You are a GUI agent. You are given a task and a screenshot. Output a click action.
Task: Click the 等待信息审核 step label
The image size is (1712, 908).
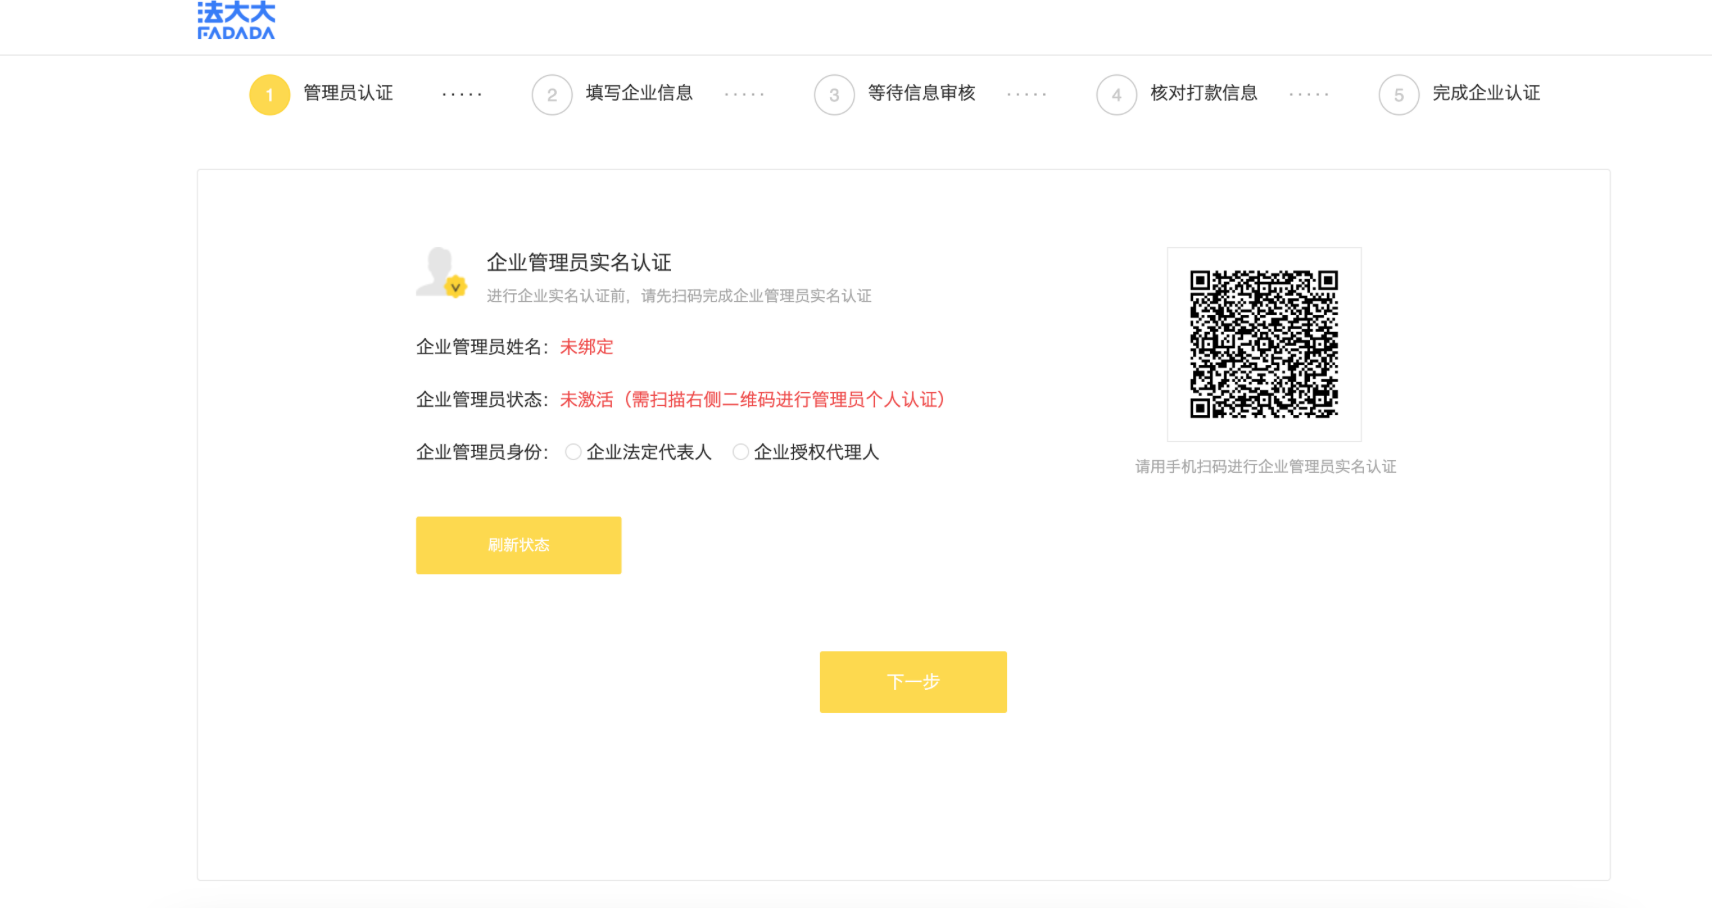click(x=921, y=93)
